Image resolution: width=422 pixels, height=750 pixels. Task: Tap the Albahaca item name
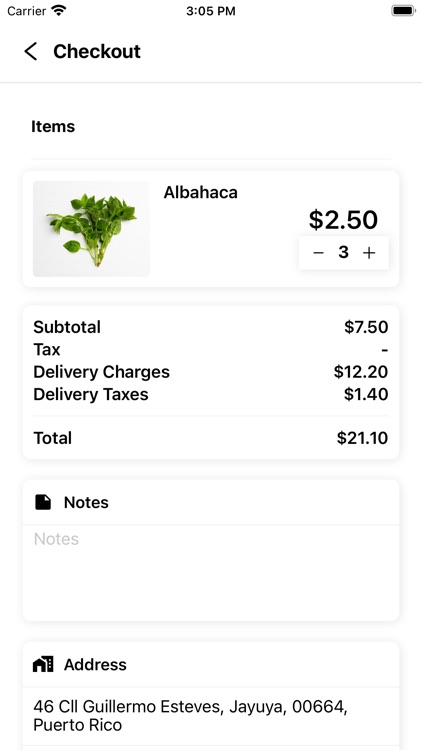click(x=200, y=192)
